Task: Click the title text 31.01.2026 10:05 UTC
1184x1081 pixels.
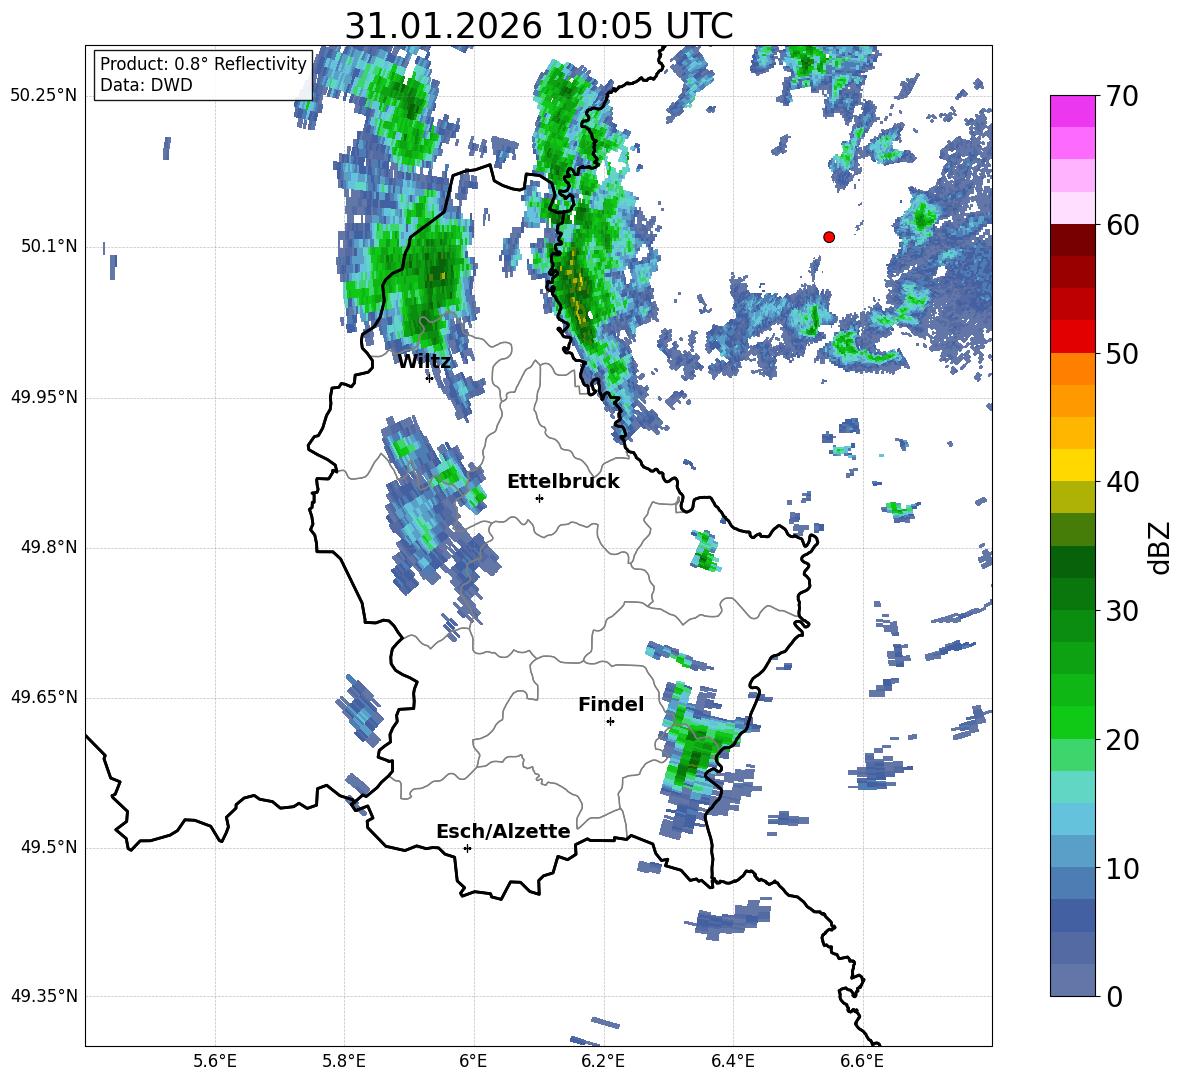Action: click(538, 26)
